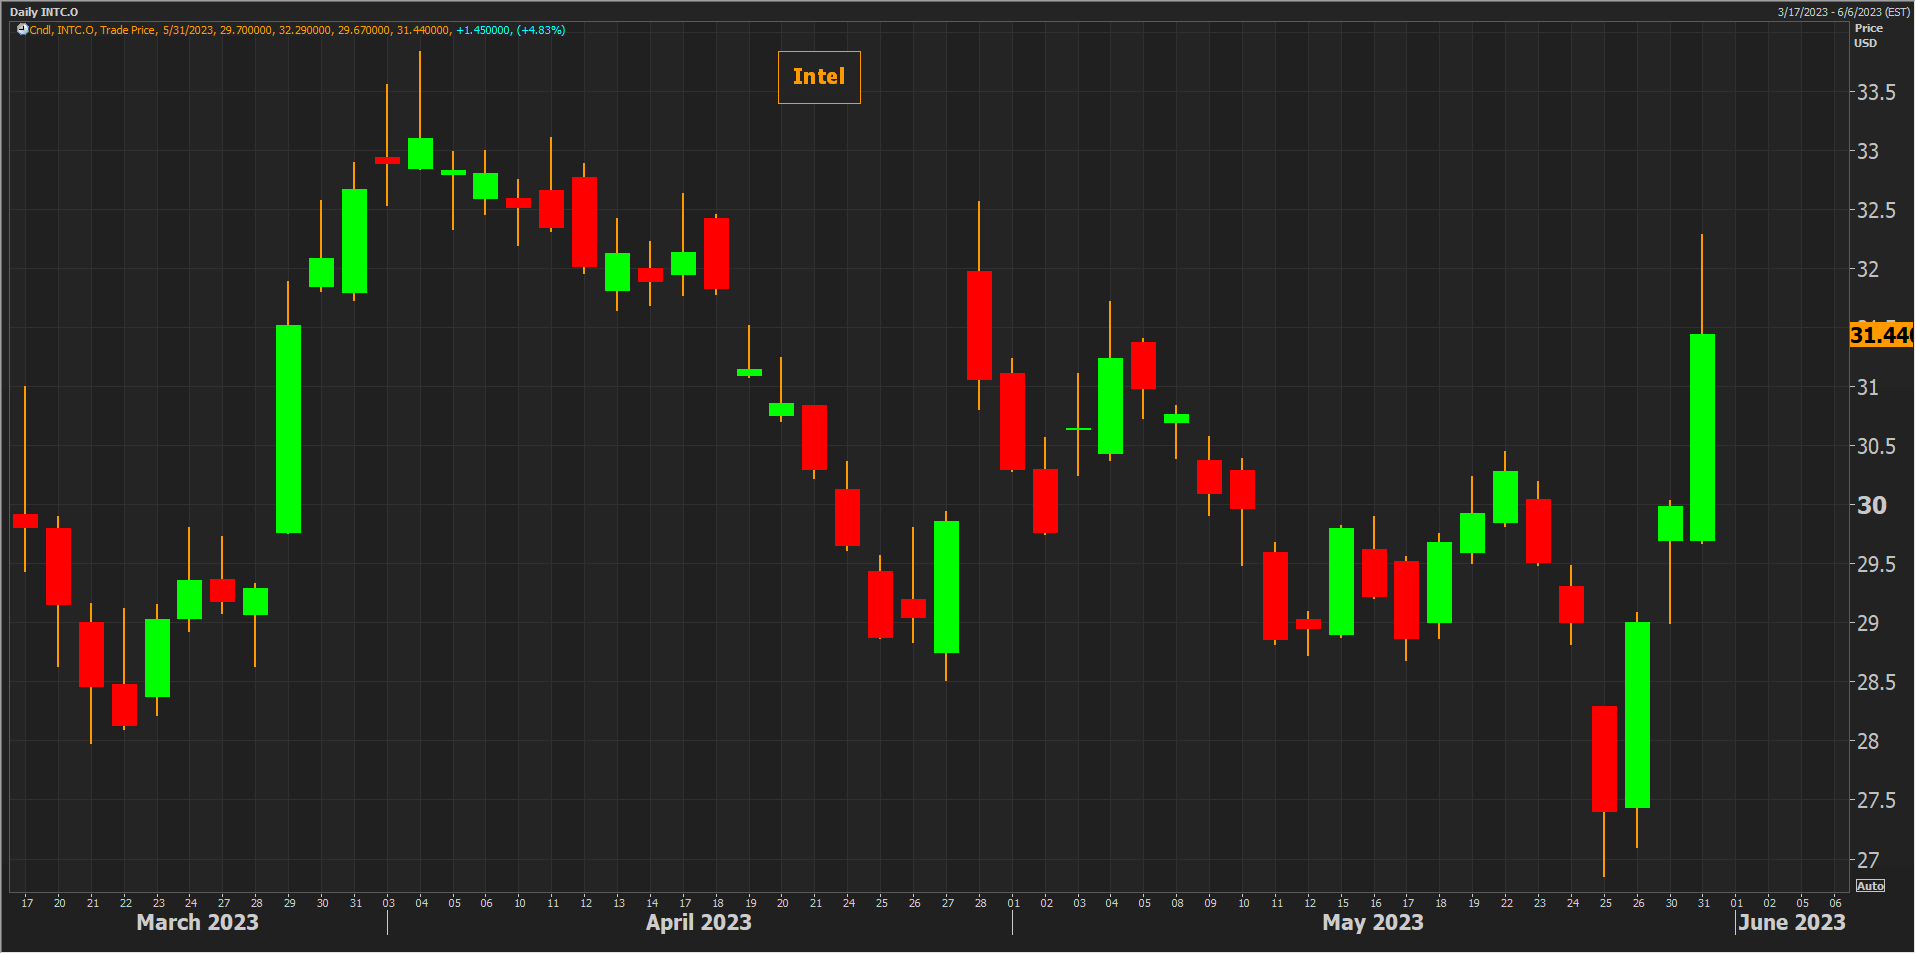Select the Intel text annotation box

tap(819, 77)
